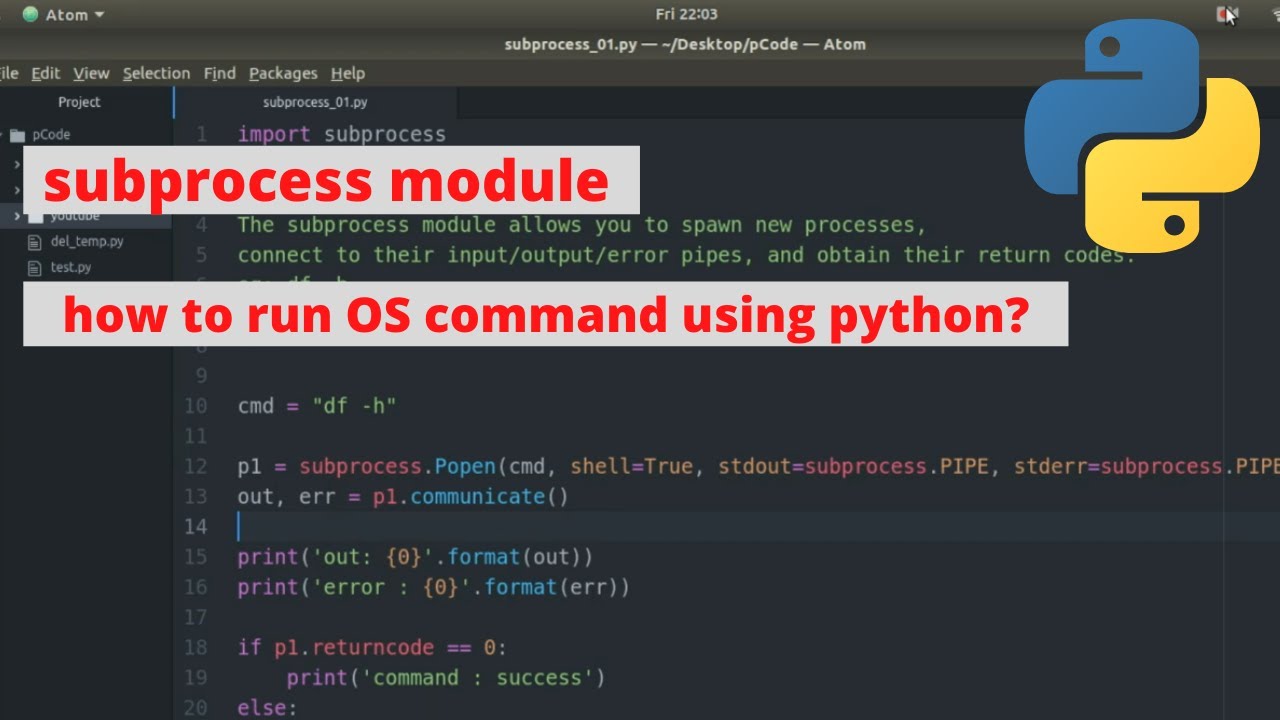Open the Selection menu
Viewport: 1280px width, 720px height.
point(156,73)
